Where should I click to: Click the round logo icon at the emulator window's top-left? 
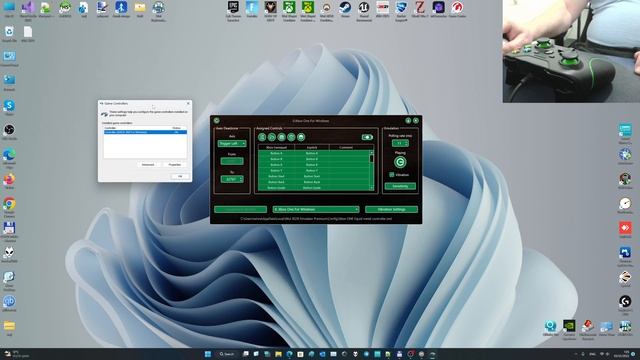point(216,120)
